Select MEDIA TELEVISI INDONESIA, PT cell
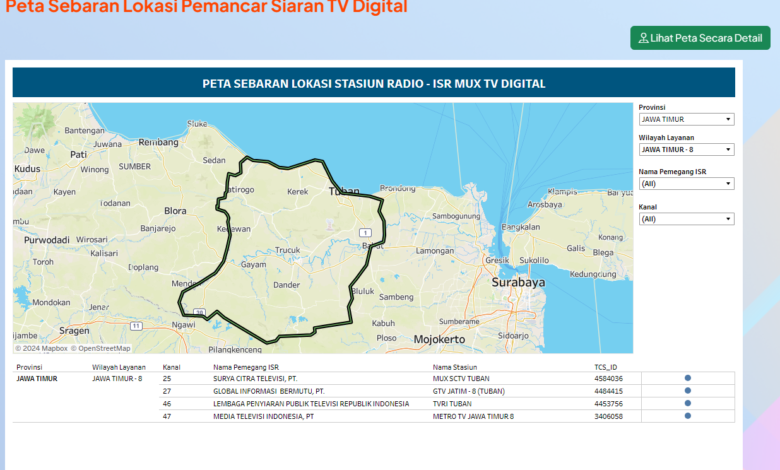 (x=264, y=416)
